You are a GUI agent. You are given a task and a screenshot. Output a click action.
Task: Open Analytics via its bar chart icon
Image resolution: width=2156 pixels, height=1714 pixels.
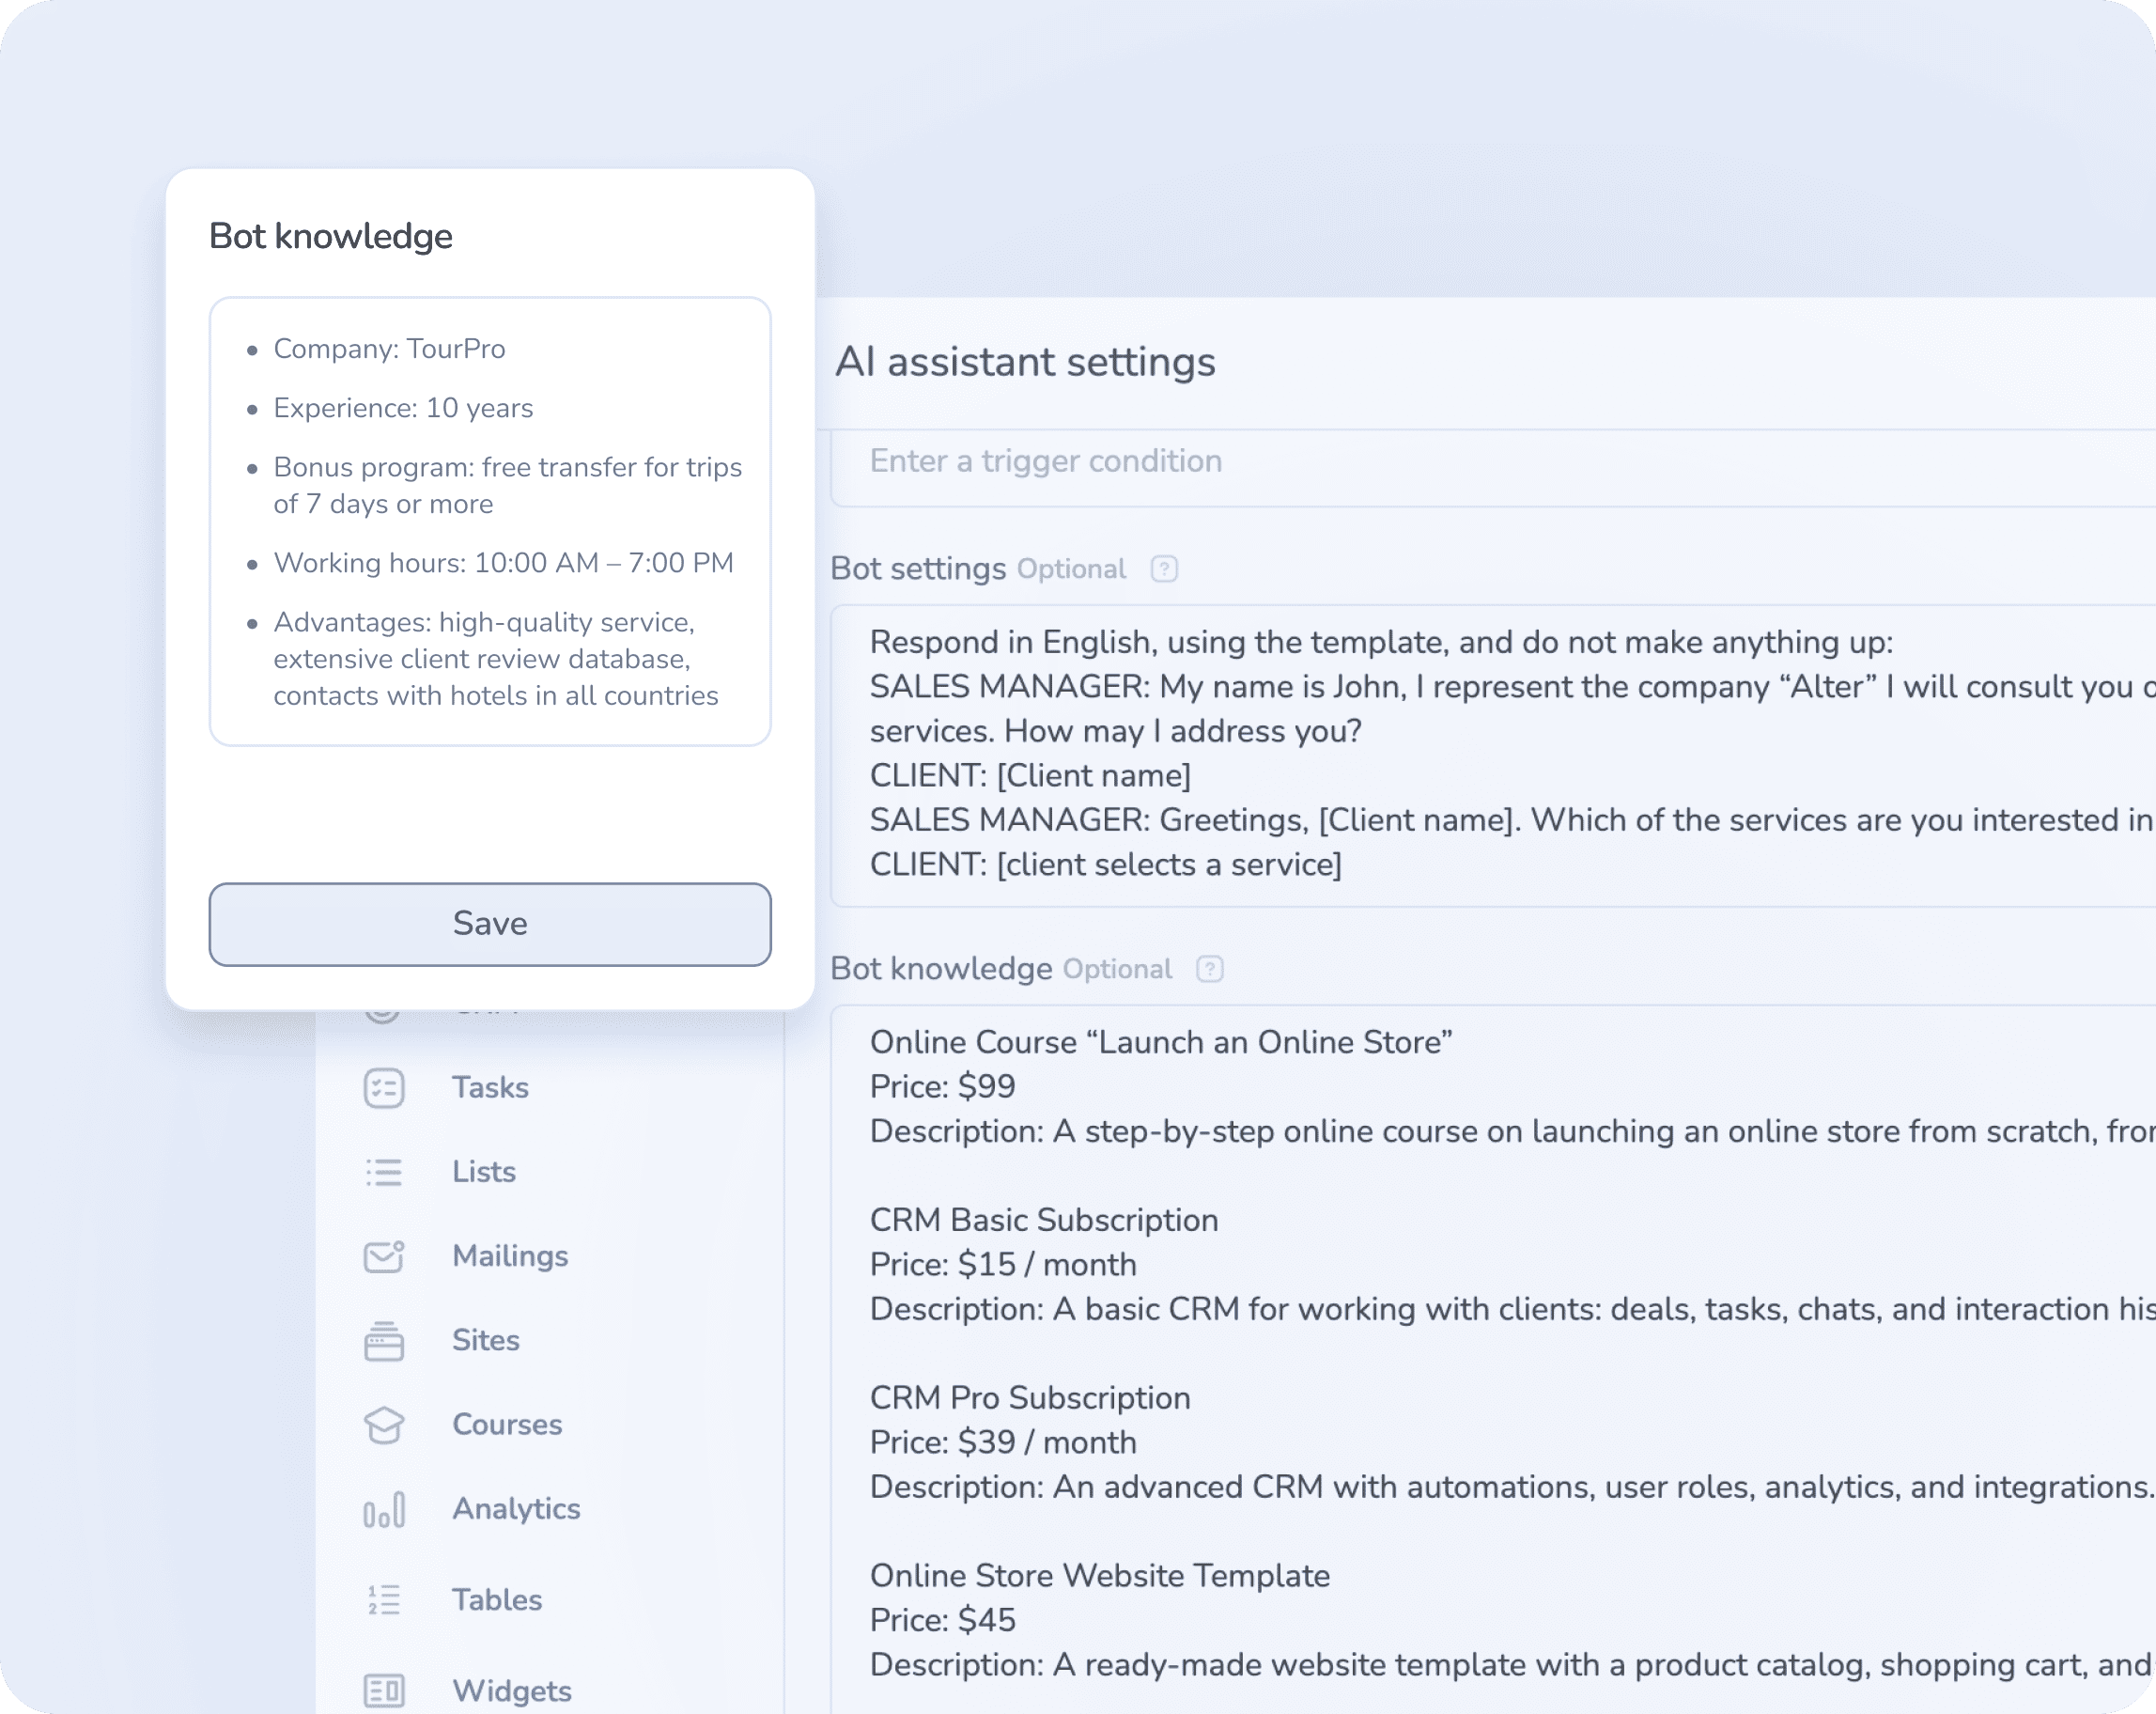point(384,1510)
